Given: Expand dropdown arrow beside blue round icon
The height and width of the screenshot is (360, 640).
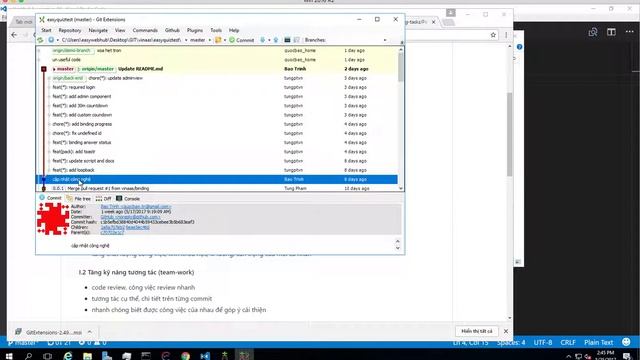Looking at the screenshot, I should pos(58,40).
